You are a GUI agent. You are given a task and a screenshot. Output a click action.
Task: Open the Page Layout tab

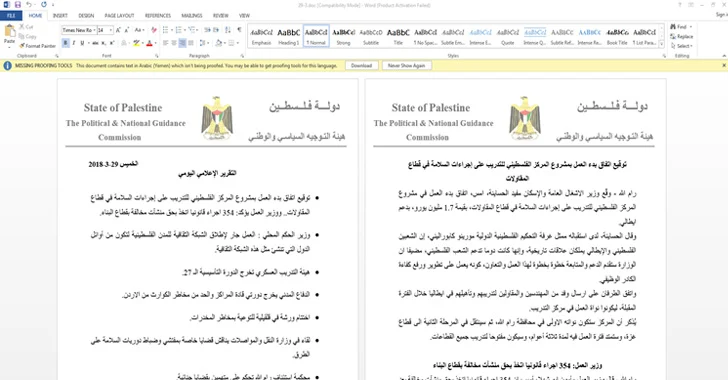tap(119, 15)
